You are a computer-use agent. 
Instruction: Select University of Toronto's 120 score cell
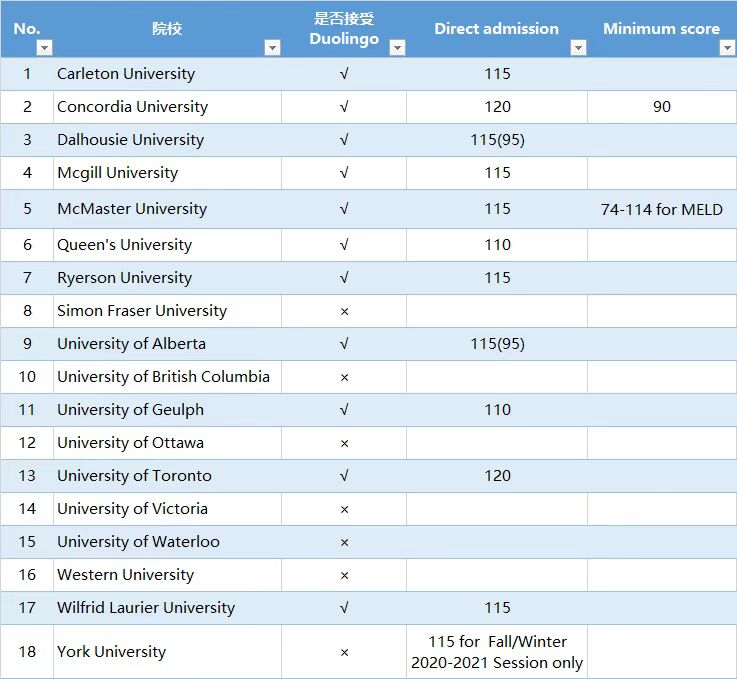point(497,476)
